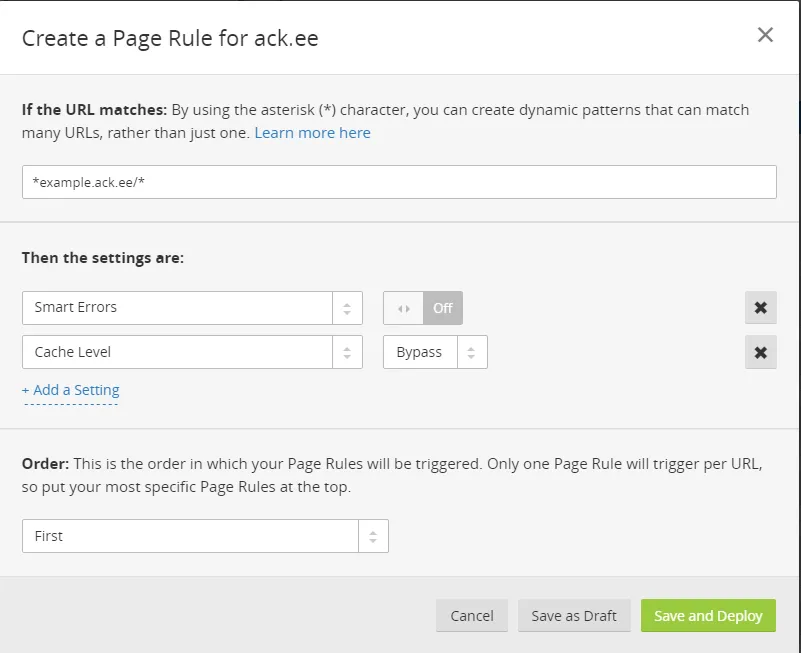Close the Create a Page Rule dialog
The height and width of the screenshot is (653, 801).
click(x=765, y=35)
